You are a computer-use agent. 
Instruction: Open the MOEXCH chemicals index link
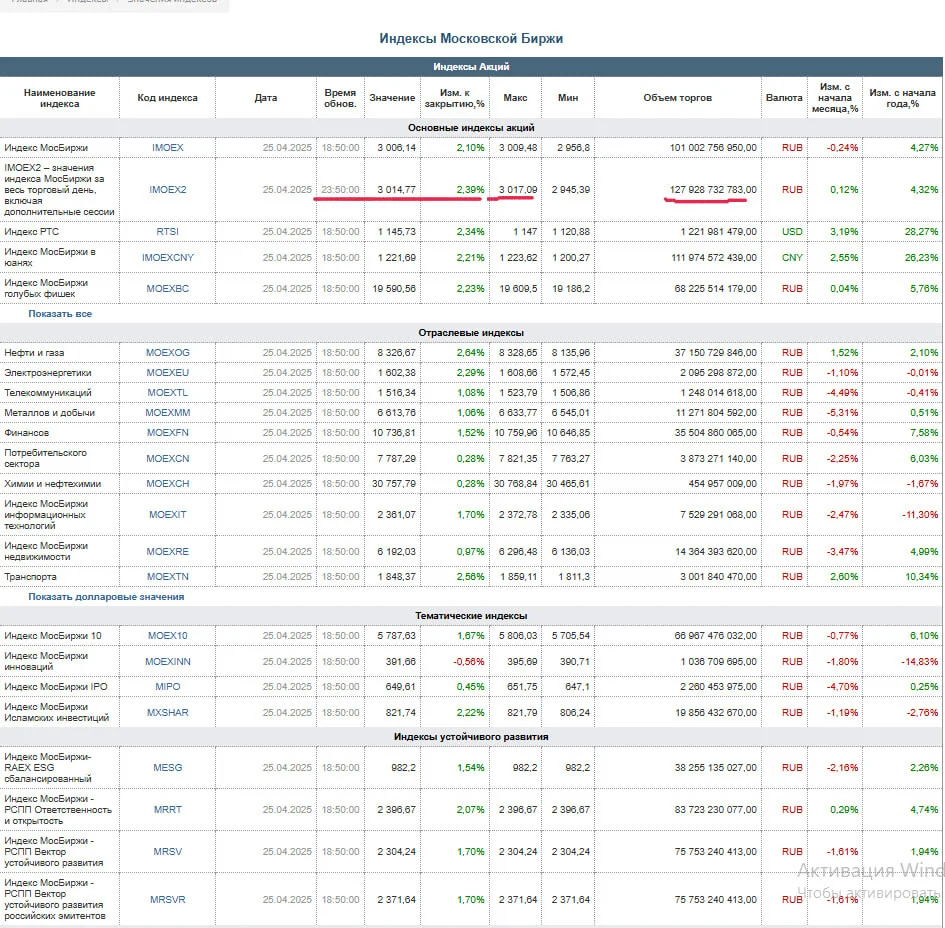click(168, 484)
